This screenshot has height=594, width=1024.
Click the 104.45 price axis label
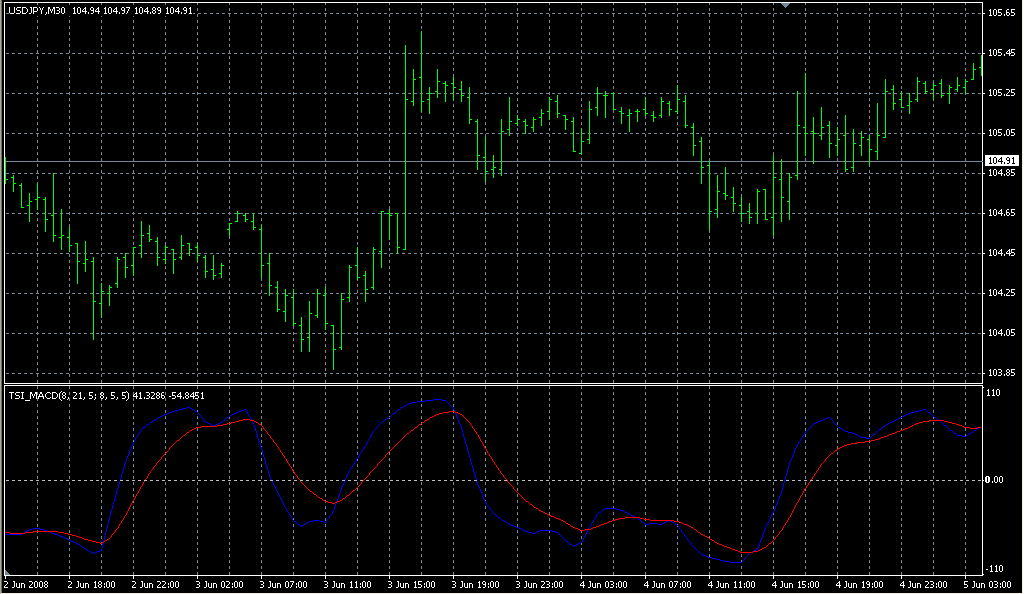click(x=1001, y=253)
